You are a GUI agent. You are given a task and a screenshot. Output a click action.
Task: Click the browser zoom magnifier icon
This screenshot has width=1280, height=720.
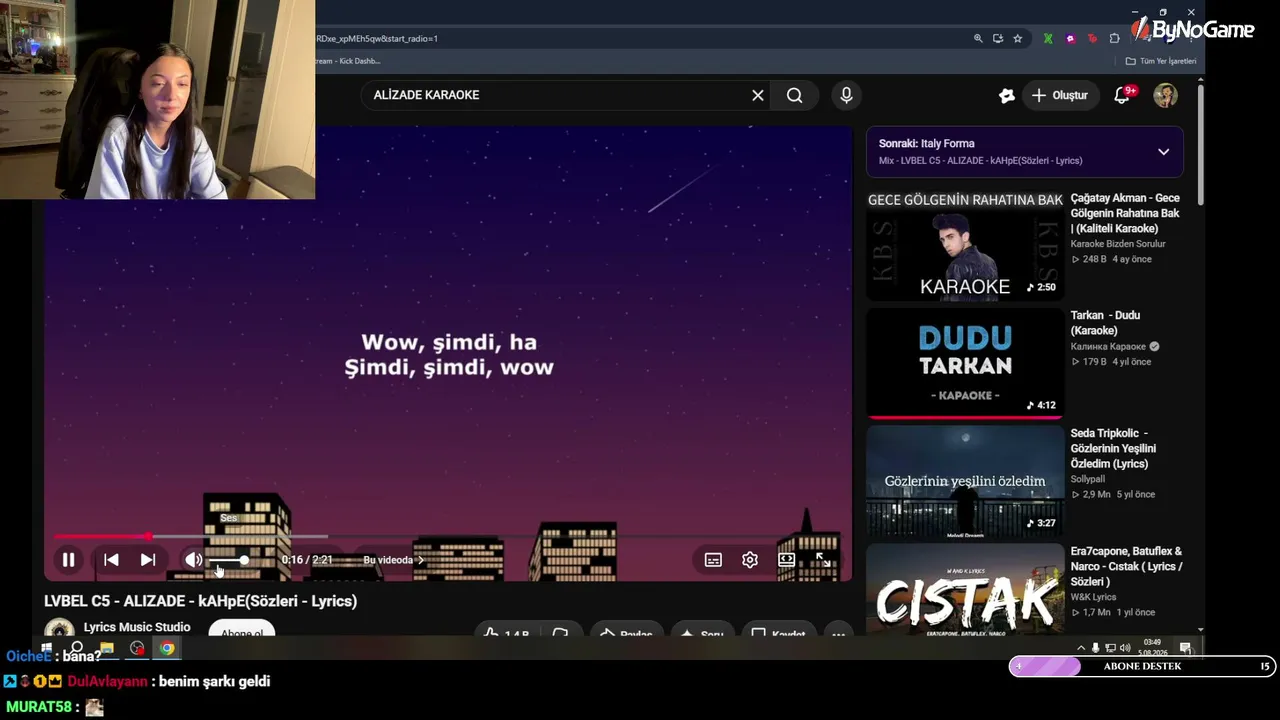(x=978, y=39)
